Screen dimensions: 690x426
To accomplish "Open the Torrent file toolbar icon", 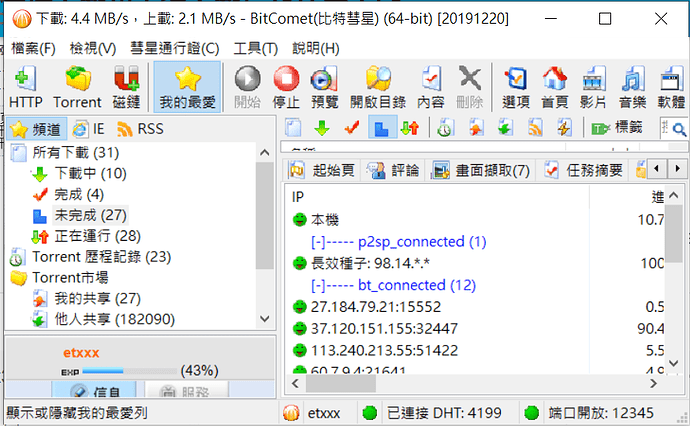I will [x=77, y=87].
